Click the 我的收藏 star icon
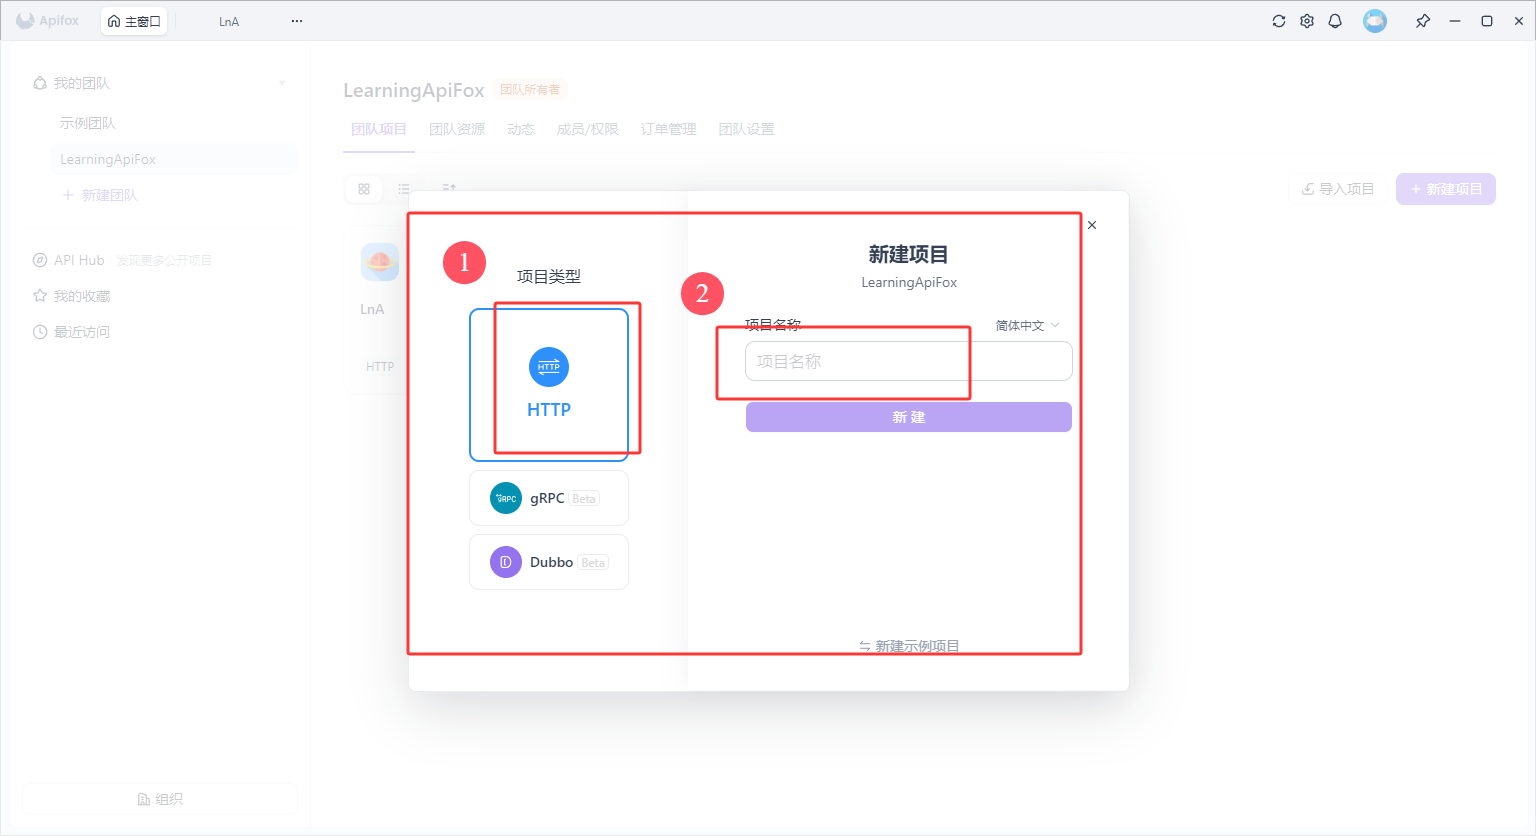This screenshot has height=836, width=1536. (40, 296)
